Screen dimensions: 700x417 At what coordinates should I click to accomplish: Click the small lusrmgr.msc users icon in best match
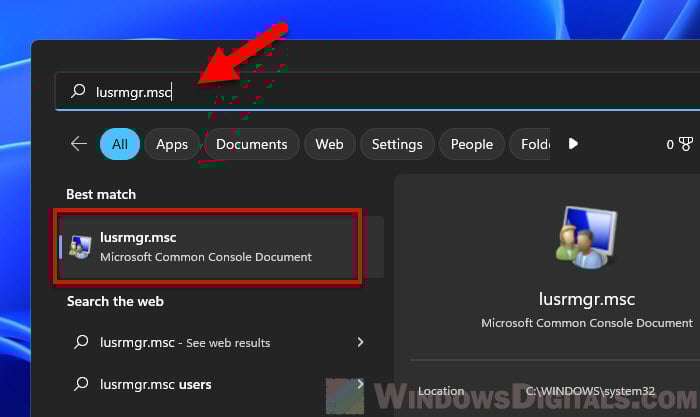tap(80, 247)
